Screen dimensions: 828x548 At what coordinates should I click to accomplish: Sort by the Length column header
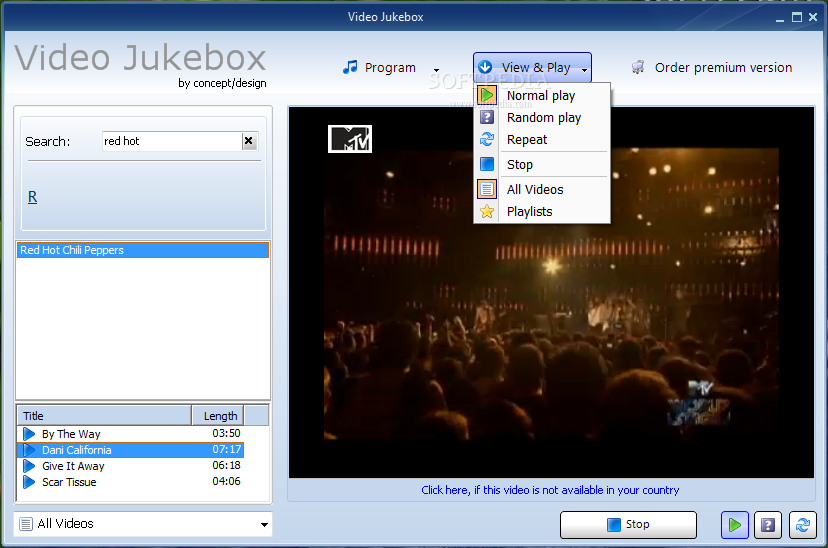point(218,415)
